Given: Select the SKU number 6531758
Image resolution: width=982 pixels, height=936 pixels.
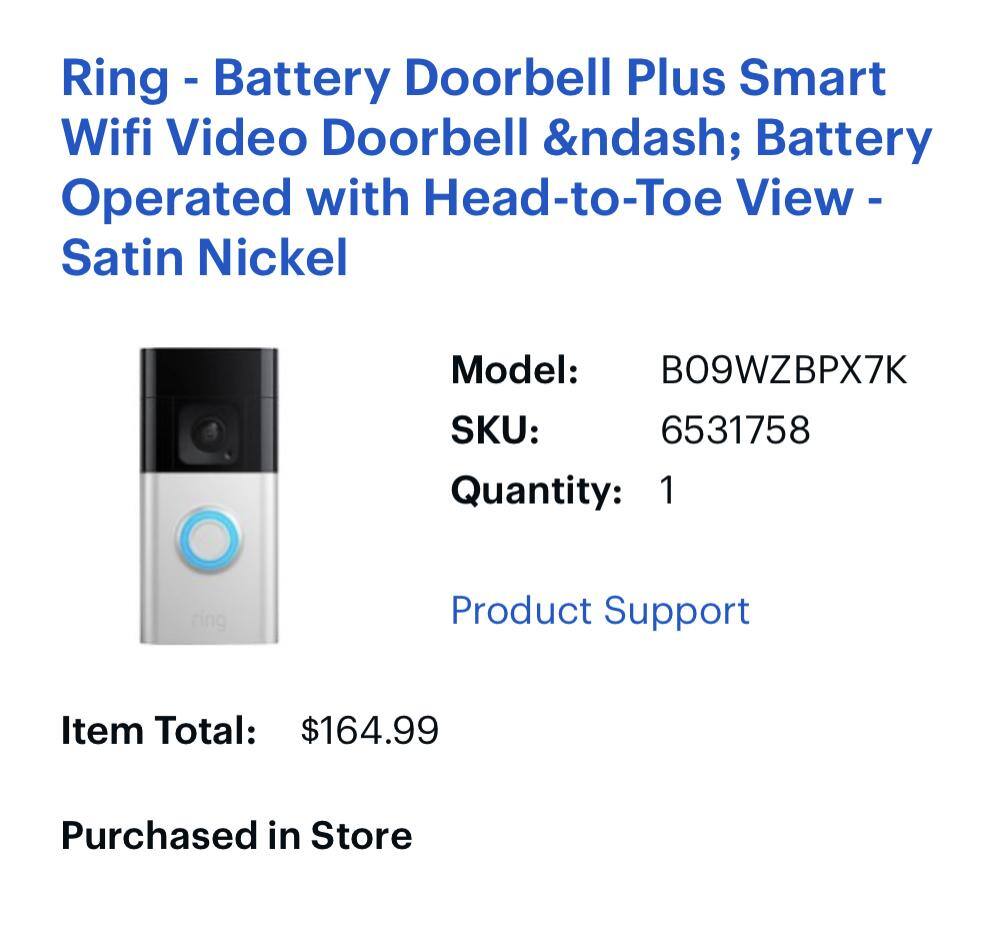Looking at the screenshot, I should point(735,430).
